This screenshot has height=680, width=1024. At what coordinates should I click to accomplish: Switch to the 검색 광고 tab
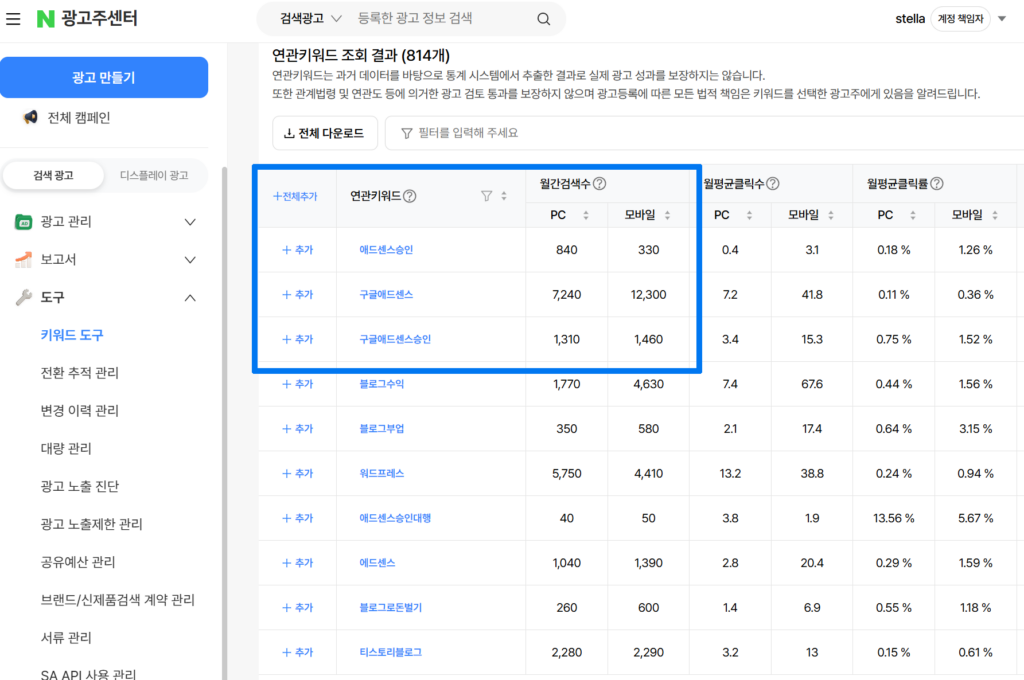tap(54, 175)
